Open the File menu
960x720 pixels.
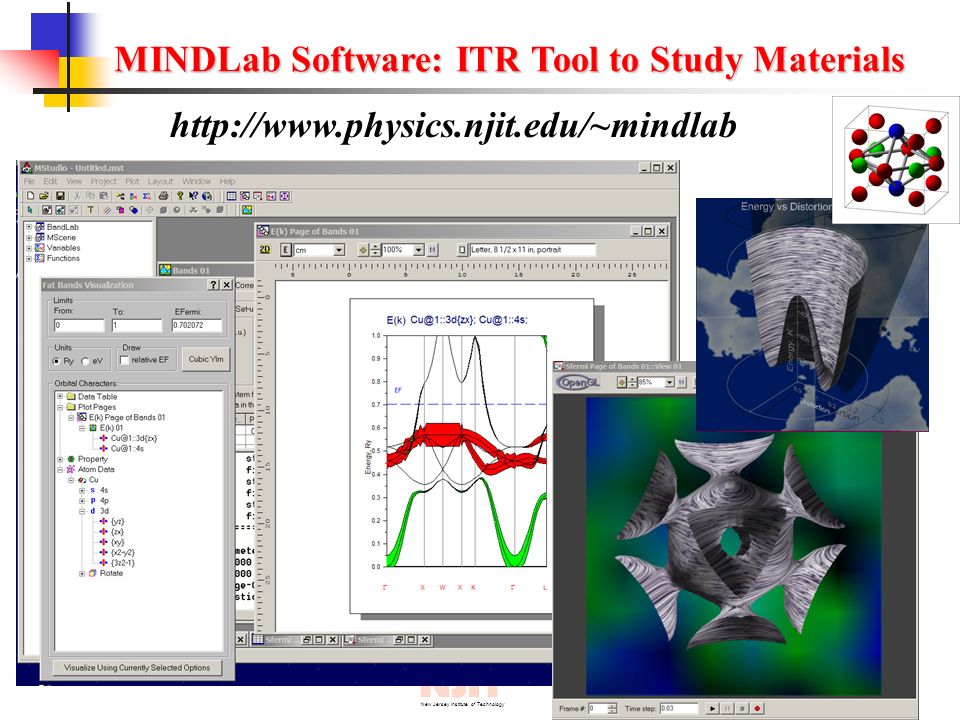pyautogui.click(x=29, y=181)
